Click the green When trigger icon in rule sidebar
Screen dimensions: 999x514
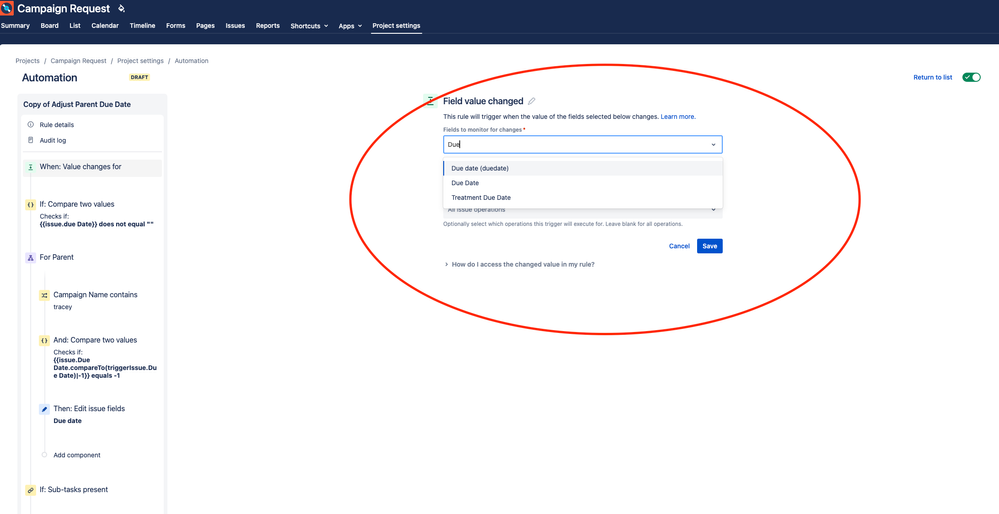point(31,167)
